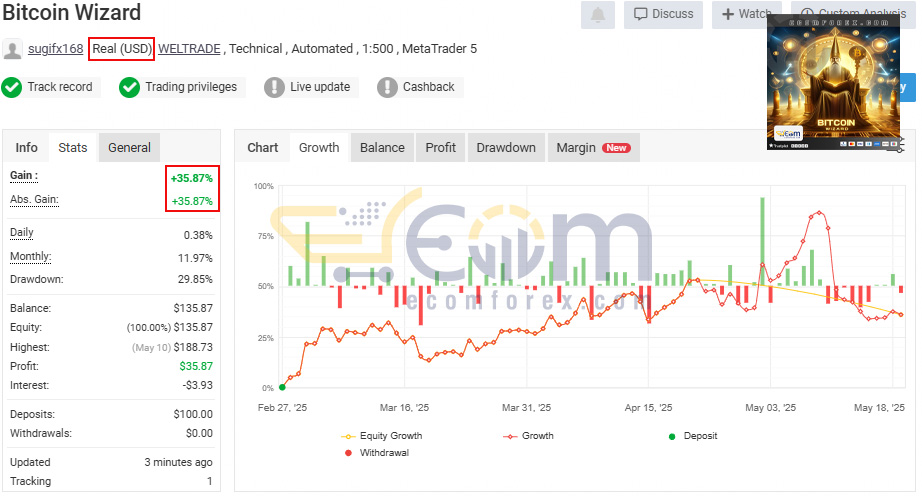
Task: Toggle the Equity Growth legend series
Action: tap(382, 436)
